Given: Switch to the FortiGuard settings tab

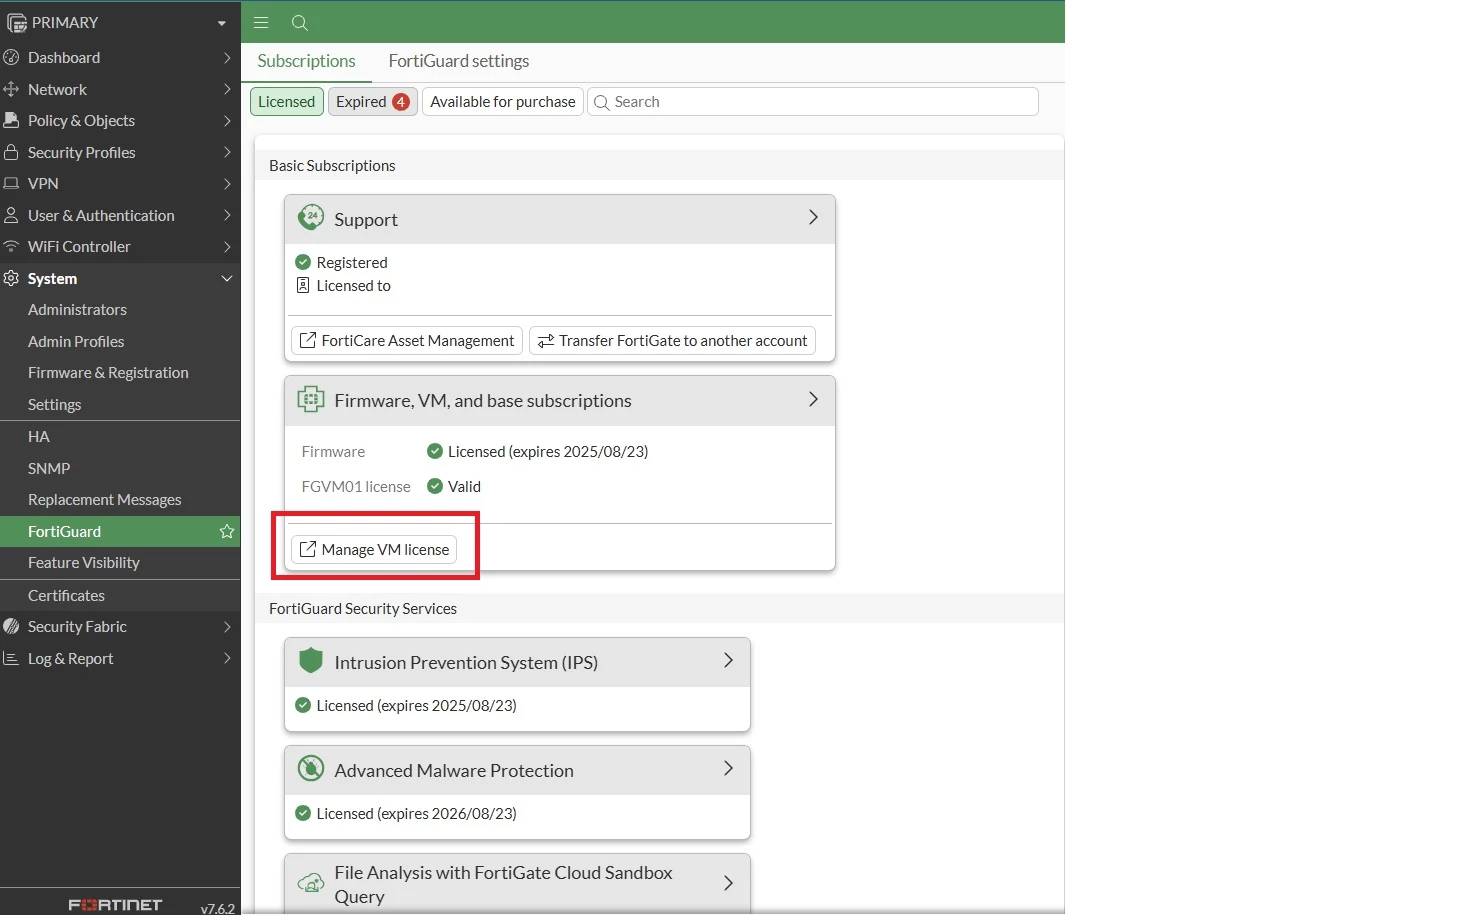Looking at the screenshot, I should click(459, 61).
